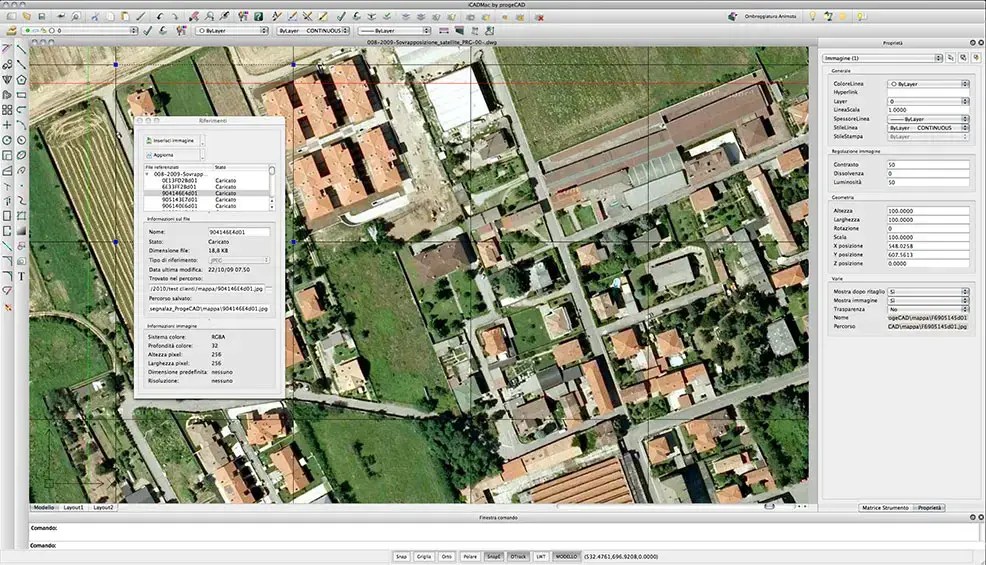This screenshot has width=986, height=565.
Task: Open the Trasparenza dropdown in the properties panel
Action: pyautogui.click(x=928, y=310)
